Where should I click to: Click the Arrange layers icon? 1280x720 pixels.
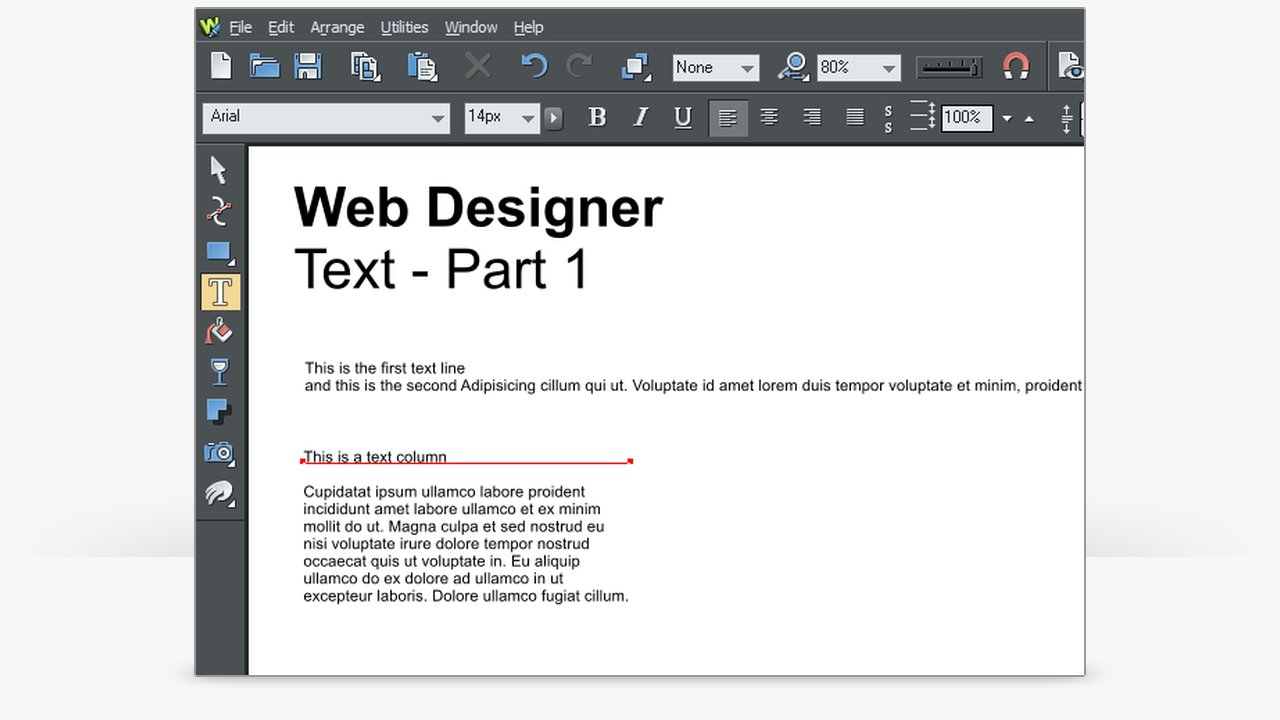(x=636, y=67)
